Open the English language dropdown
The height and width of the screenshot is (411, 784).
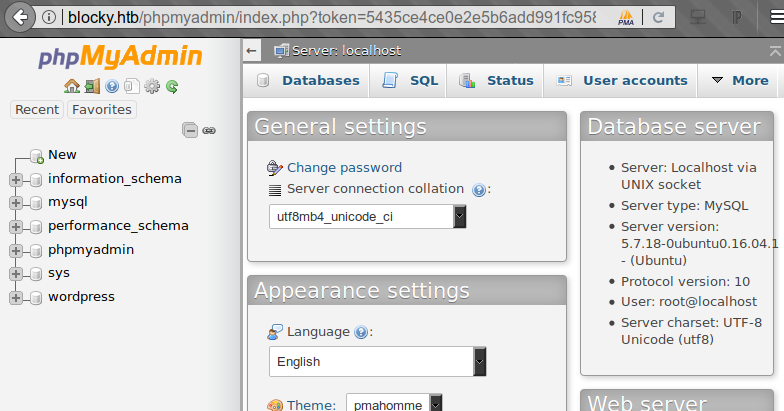click(x=378, y=362)
